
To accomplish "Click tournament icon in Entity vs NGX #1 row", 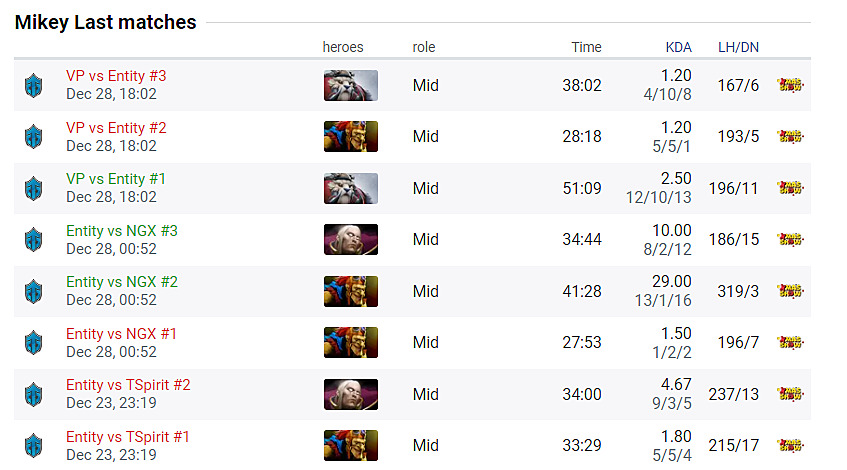I will tap(790, 343).
